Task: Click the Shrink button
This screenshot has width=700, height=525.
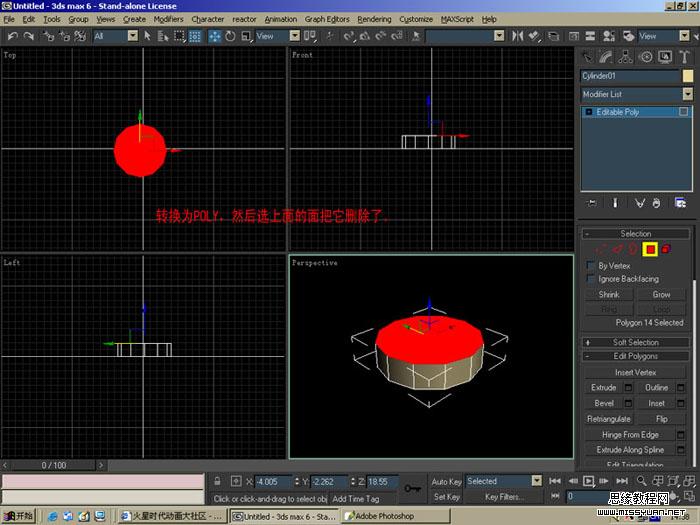Action: pos(609,295)
